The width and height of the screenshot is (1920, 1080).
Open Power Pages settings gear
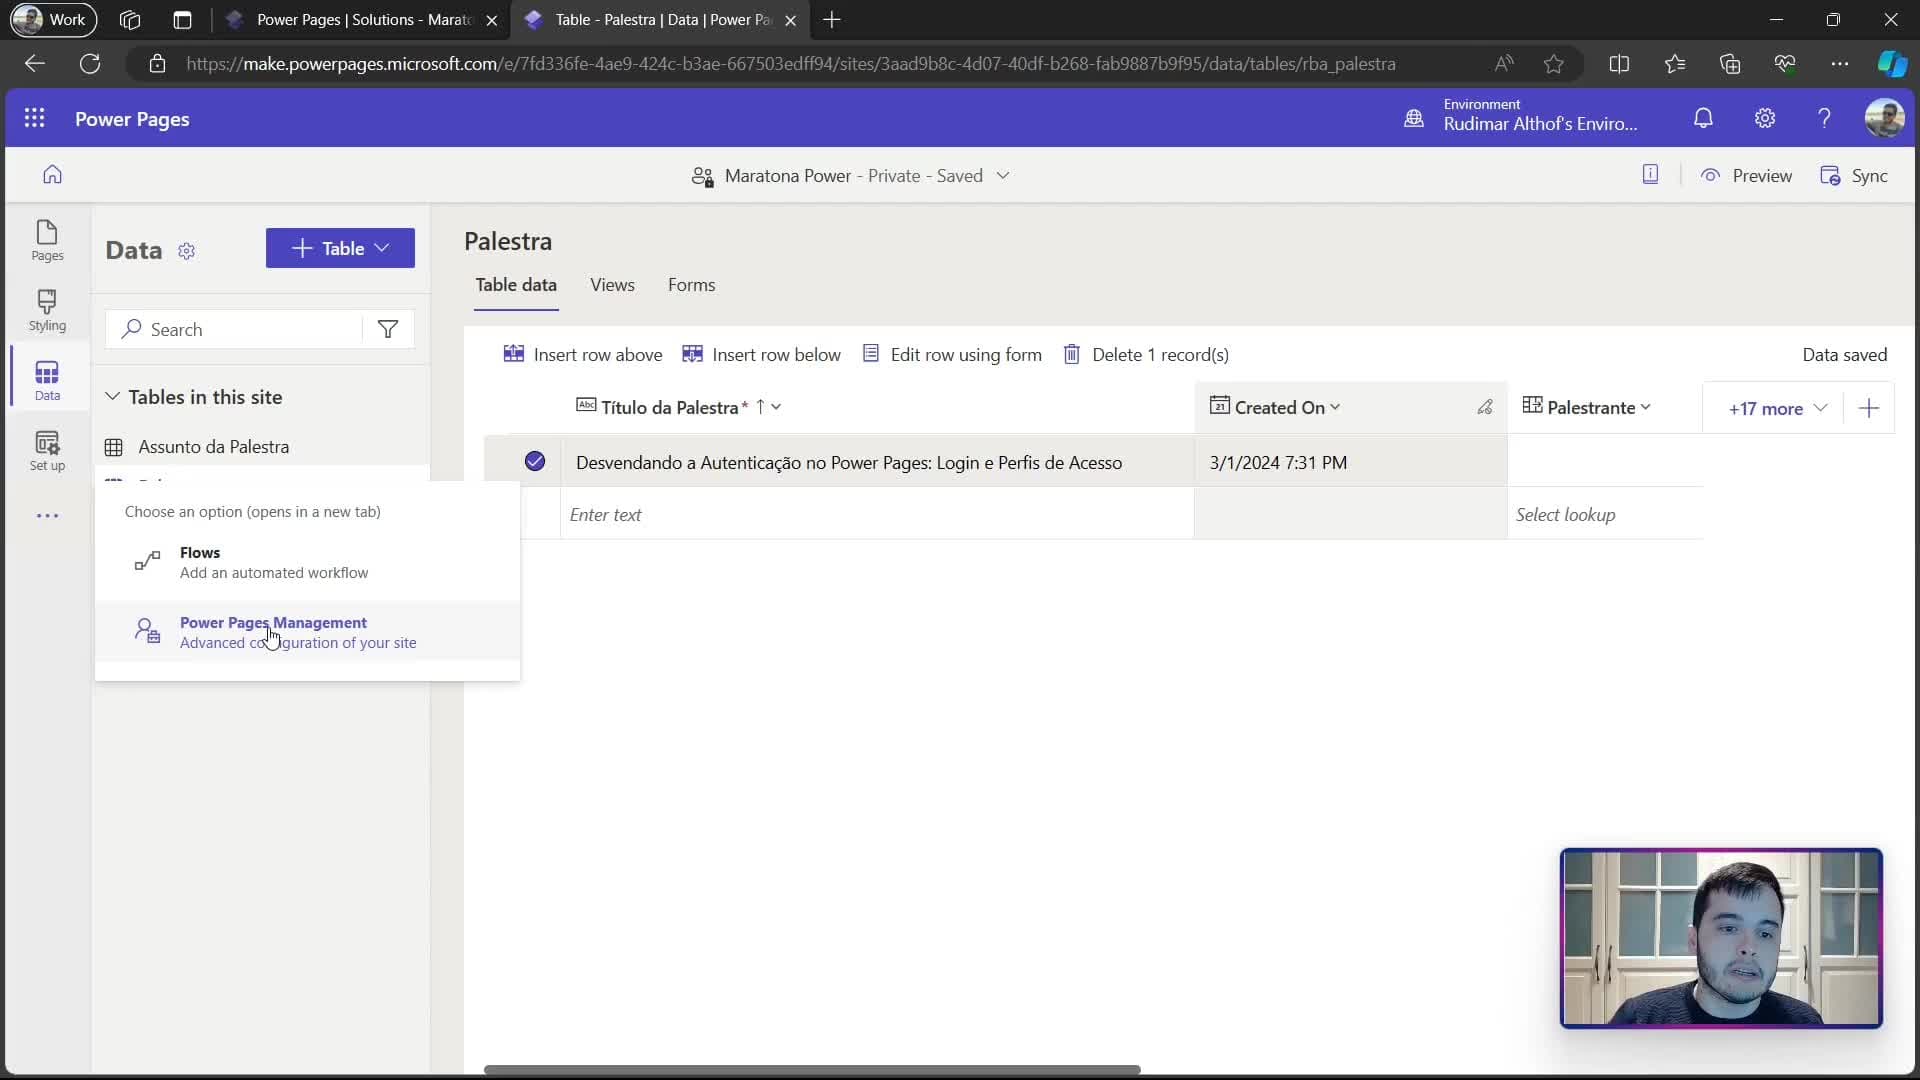(1765, 118)
